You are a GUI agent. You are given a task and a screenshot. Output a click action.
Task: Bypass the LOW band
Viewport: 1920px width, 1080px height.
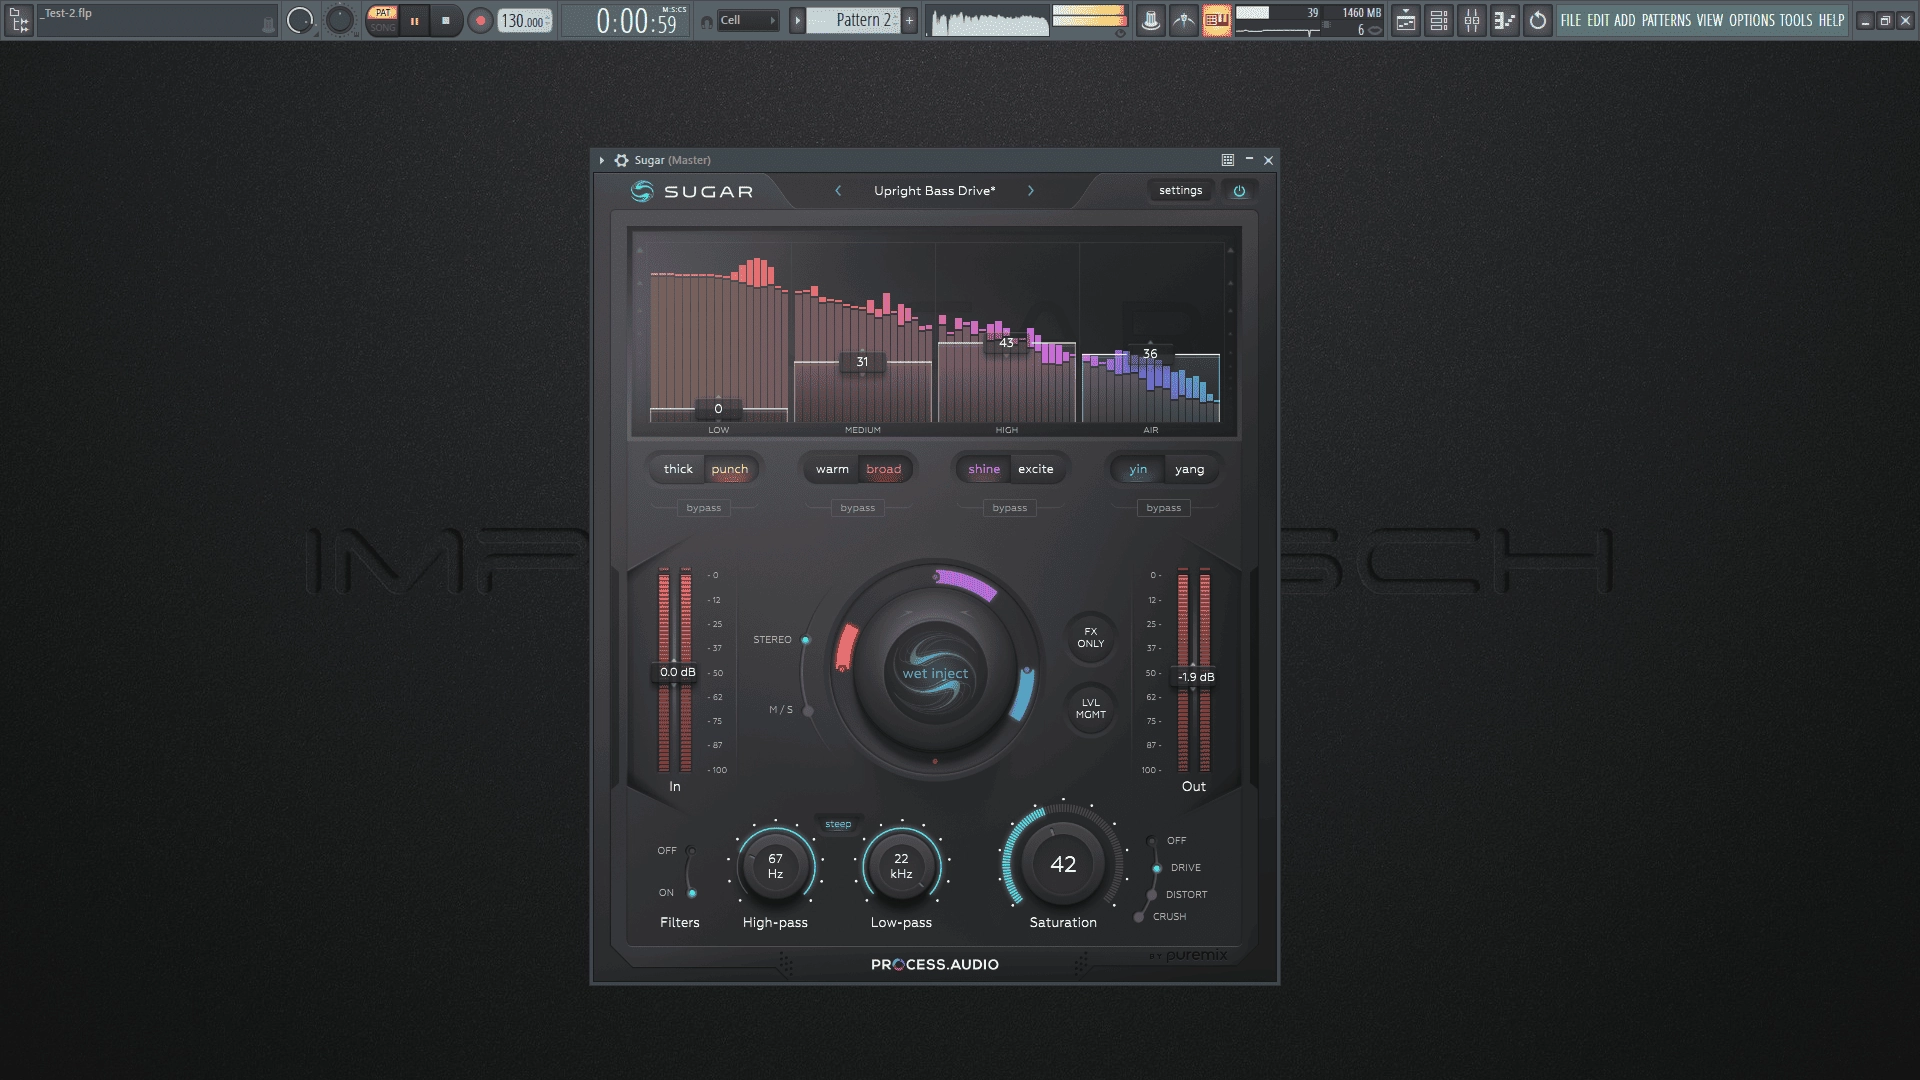704,508
